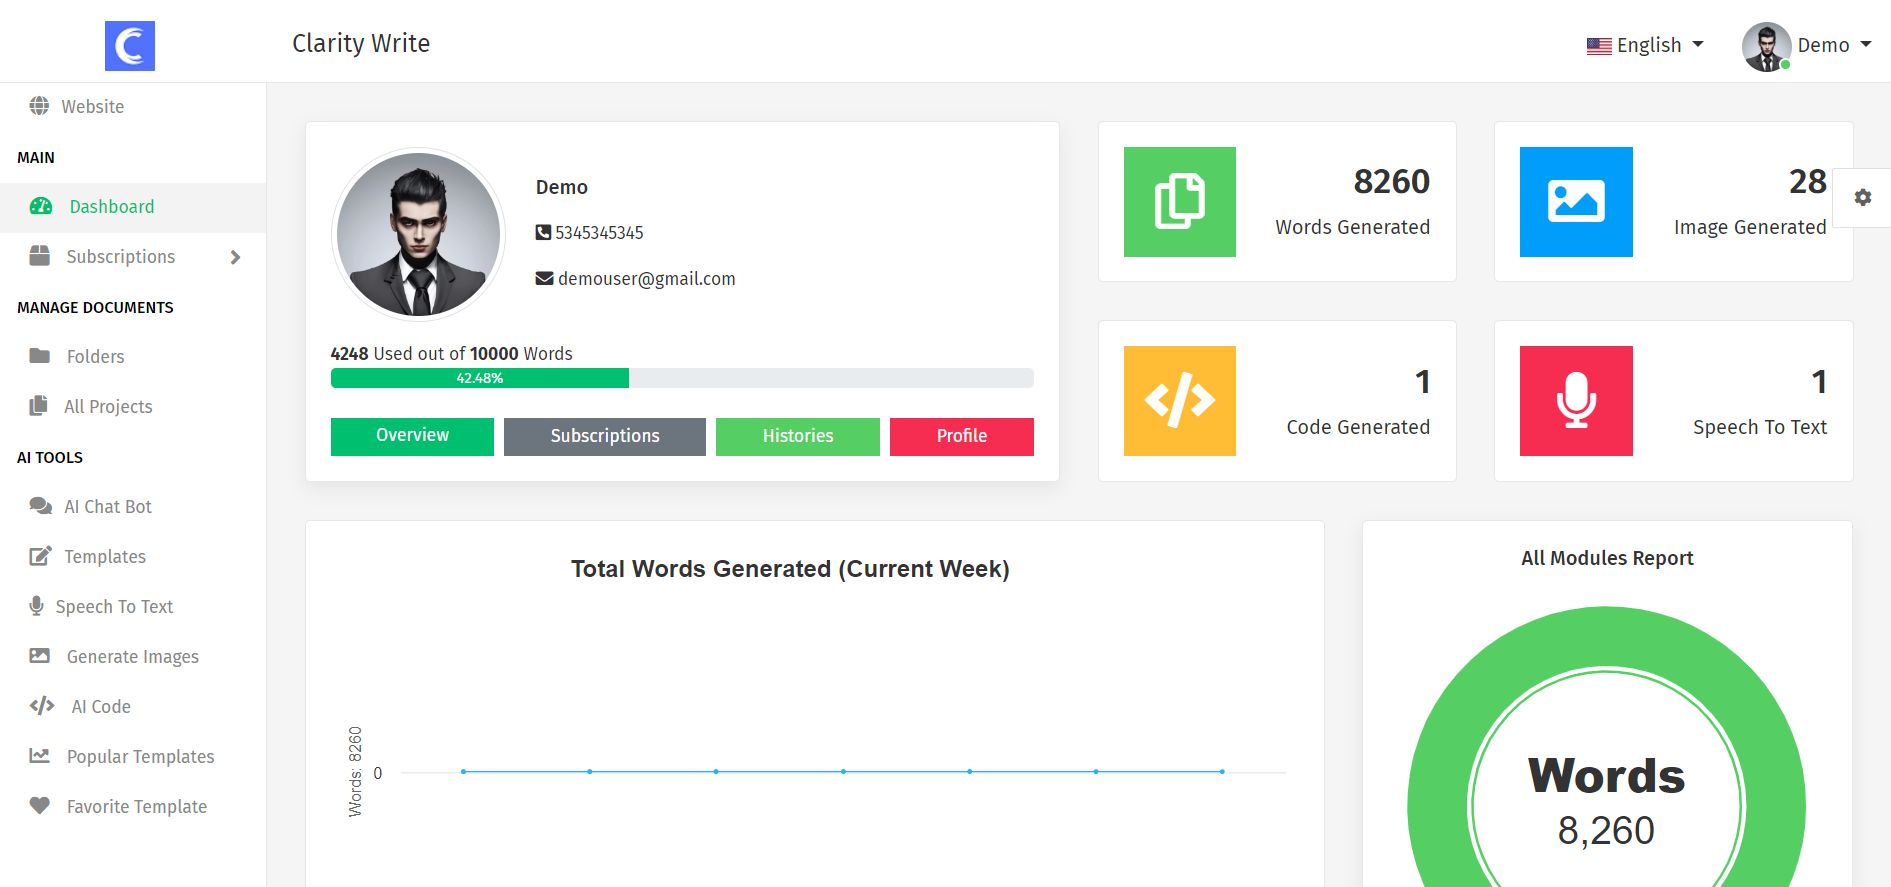Click the red Profile button
Screen dimensions: 1891x887
click(x=962, y=436)
